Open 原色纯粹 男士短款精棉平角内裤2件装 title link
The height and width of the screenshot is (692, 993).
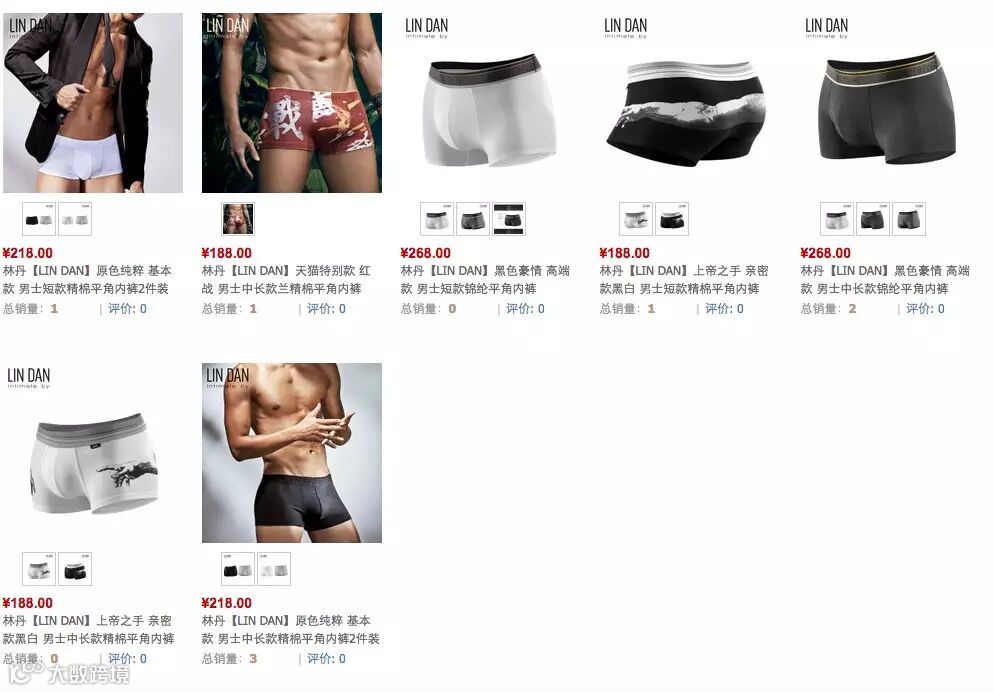tap(87, 280)
